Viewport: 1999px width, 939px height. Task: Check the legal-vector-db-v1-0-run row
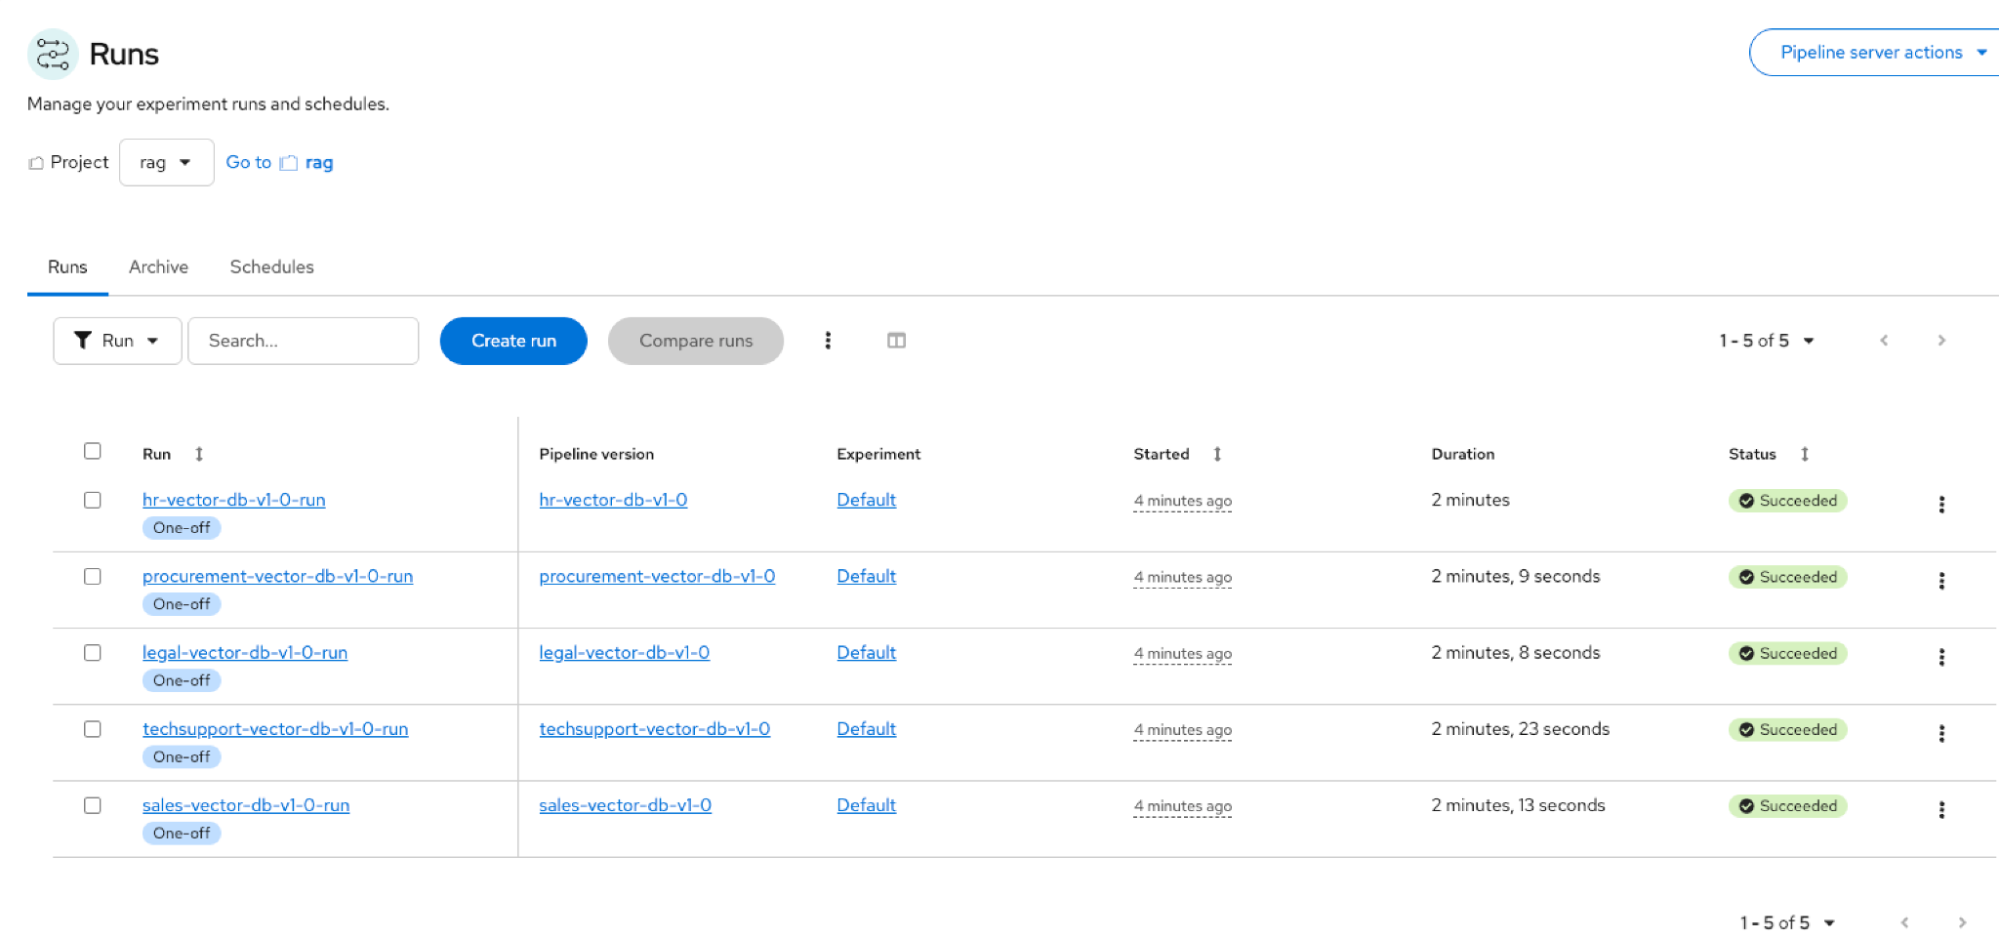[x=93, y=652]
